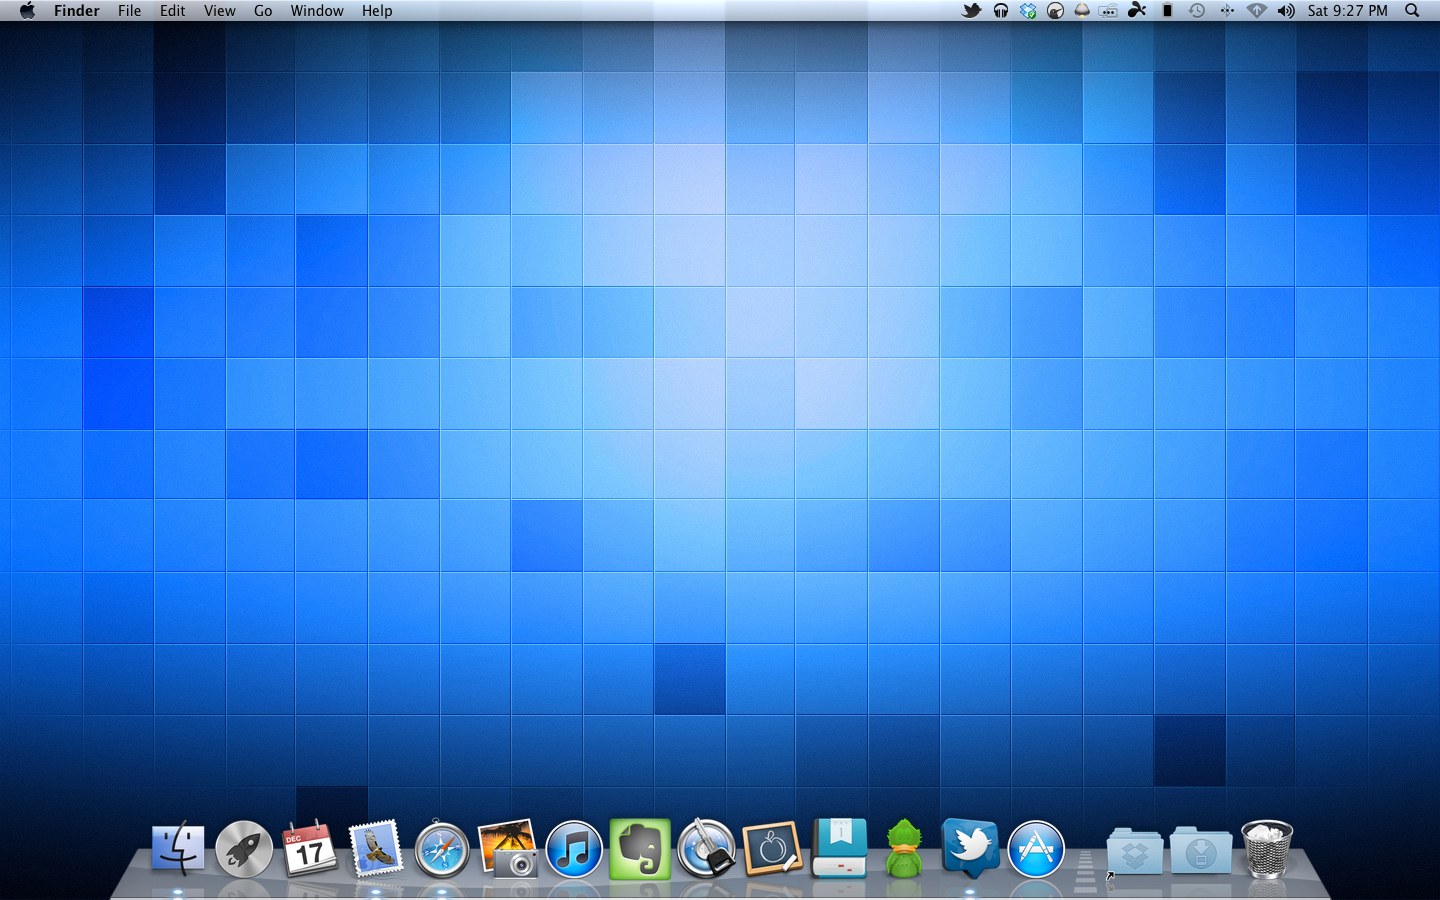Image resolution: width=1440 pixels, height=900 pixels.
Task: Open the Go menu
Action: 263,10
